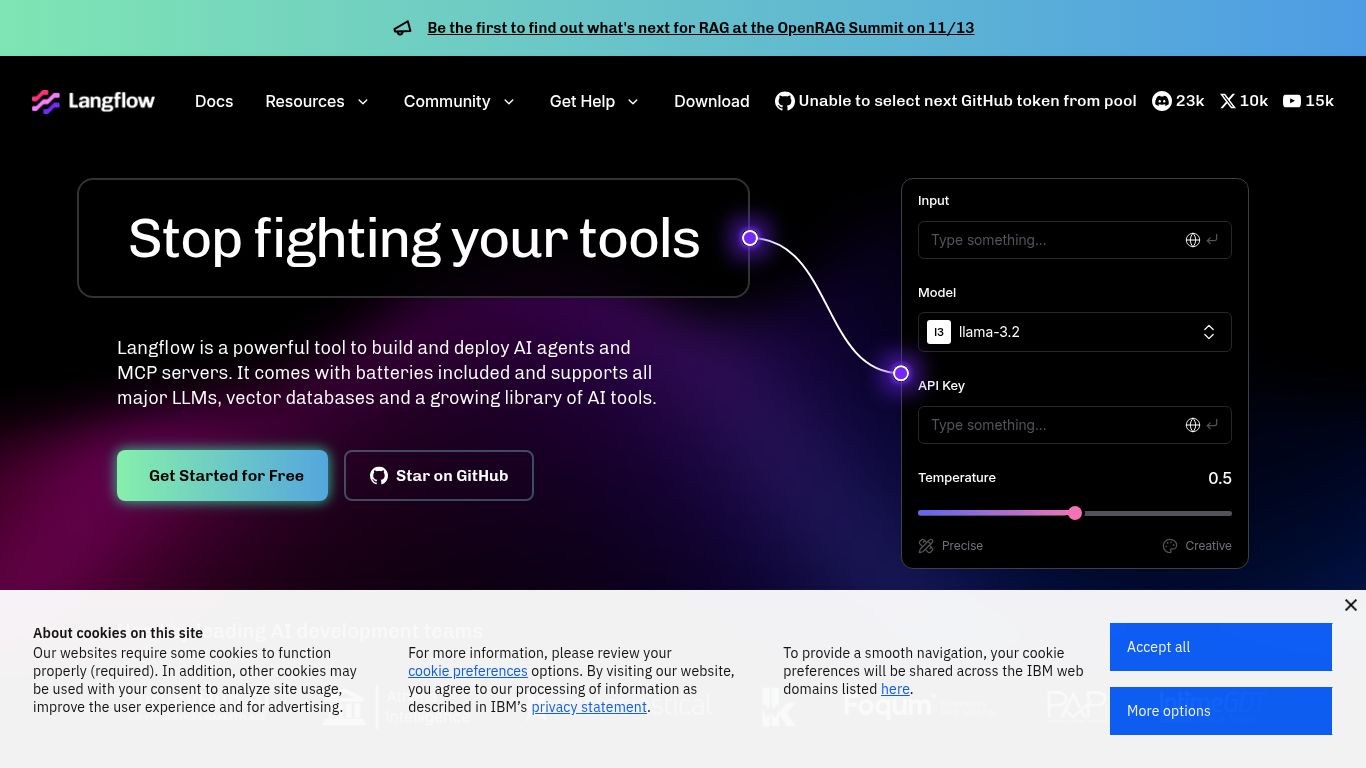The width and height of the screenshot is (1366, 768).
Task: Click the megaphone announcement icon
Action: click(x=403, y=28)
